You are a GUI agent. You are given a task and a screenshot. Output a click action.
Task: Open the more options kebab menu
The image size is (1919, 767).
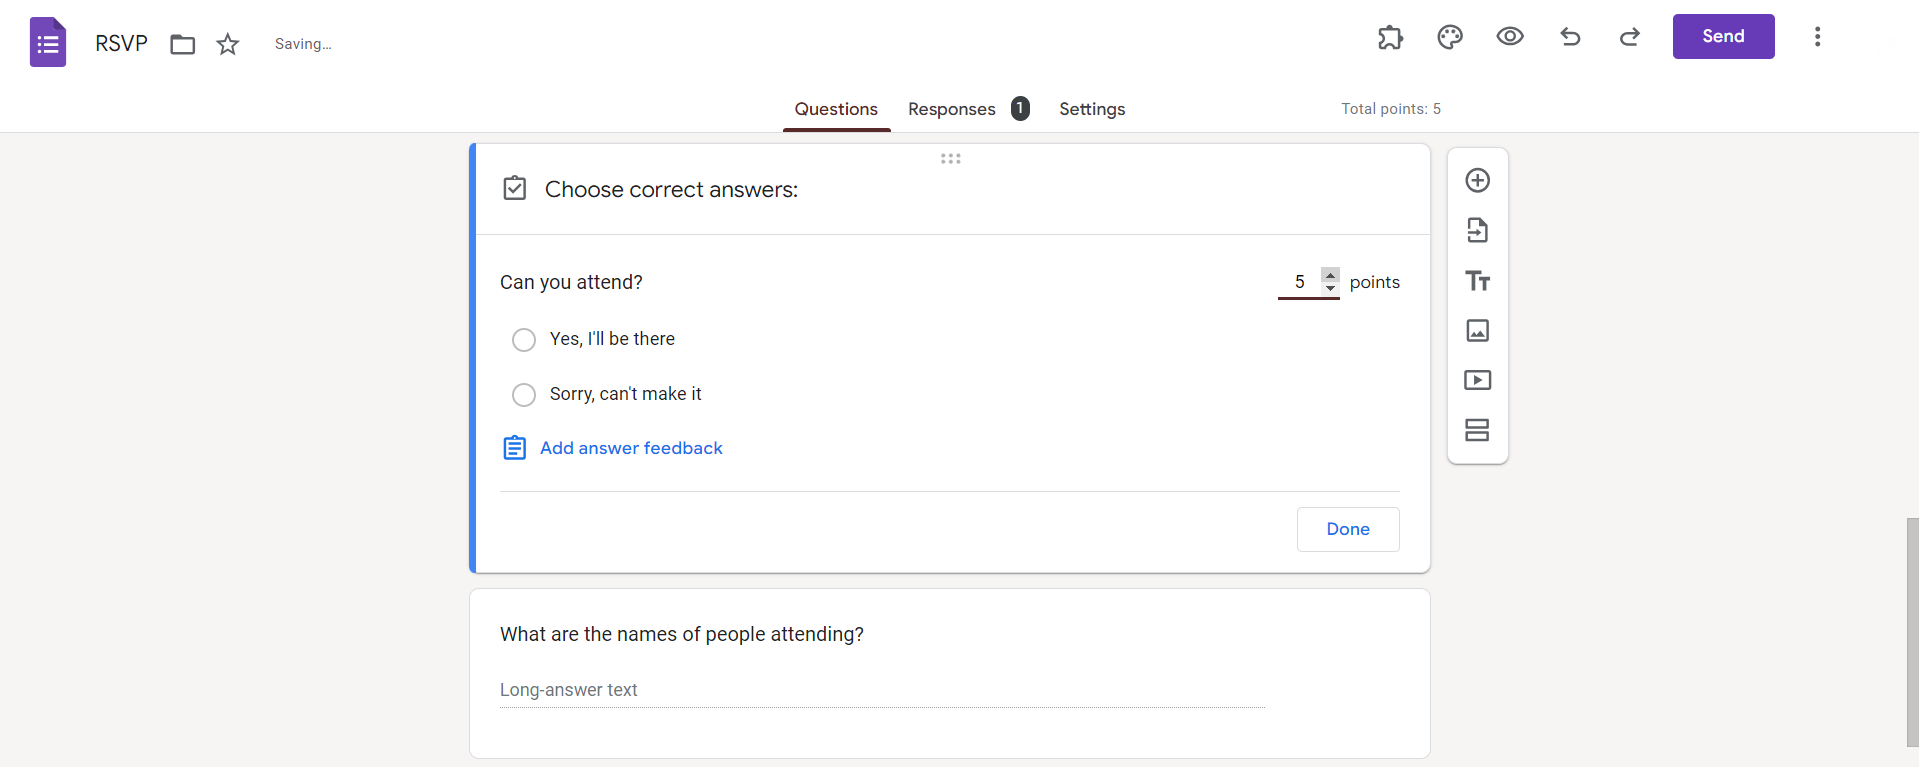click(1817, 37)
